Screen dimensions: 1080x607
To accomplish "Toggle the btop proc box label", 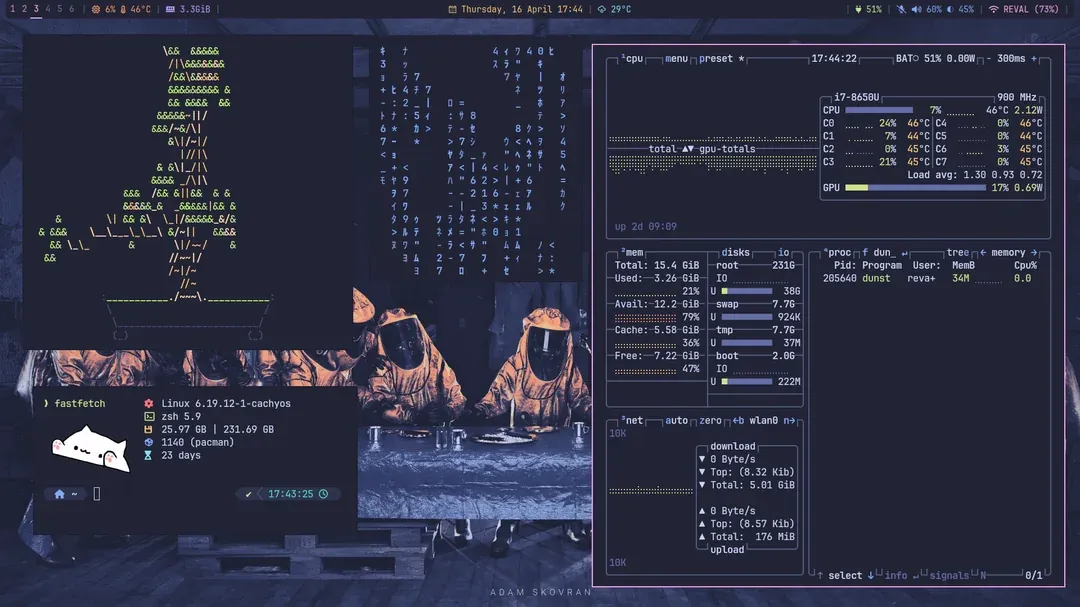I will point(837,253).
